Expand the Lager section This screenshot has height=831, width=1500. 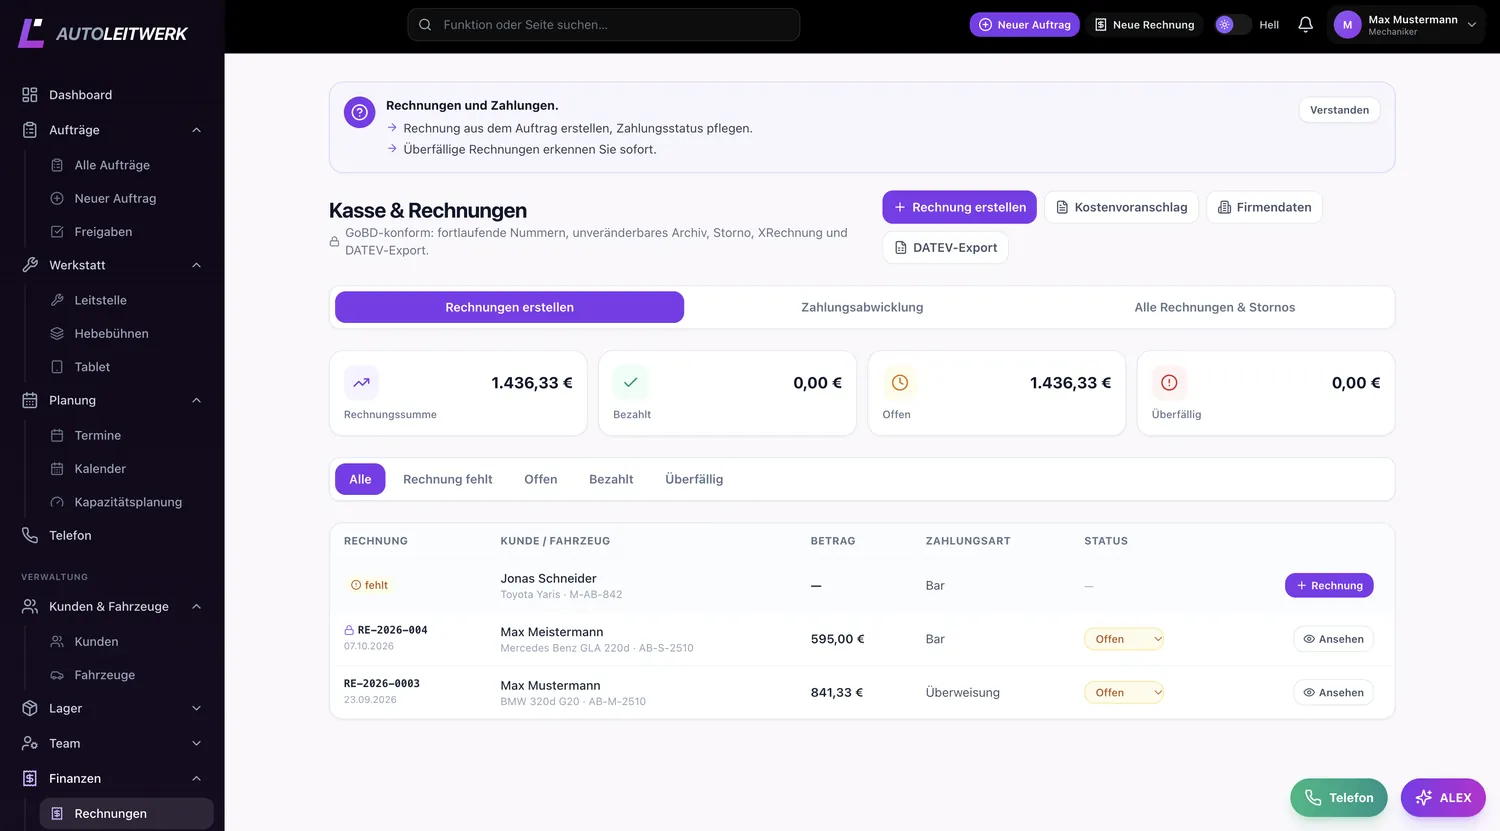tap(196, 708)
